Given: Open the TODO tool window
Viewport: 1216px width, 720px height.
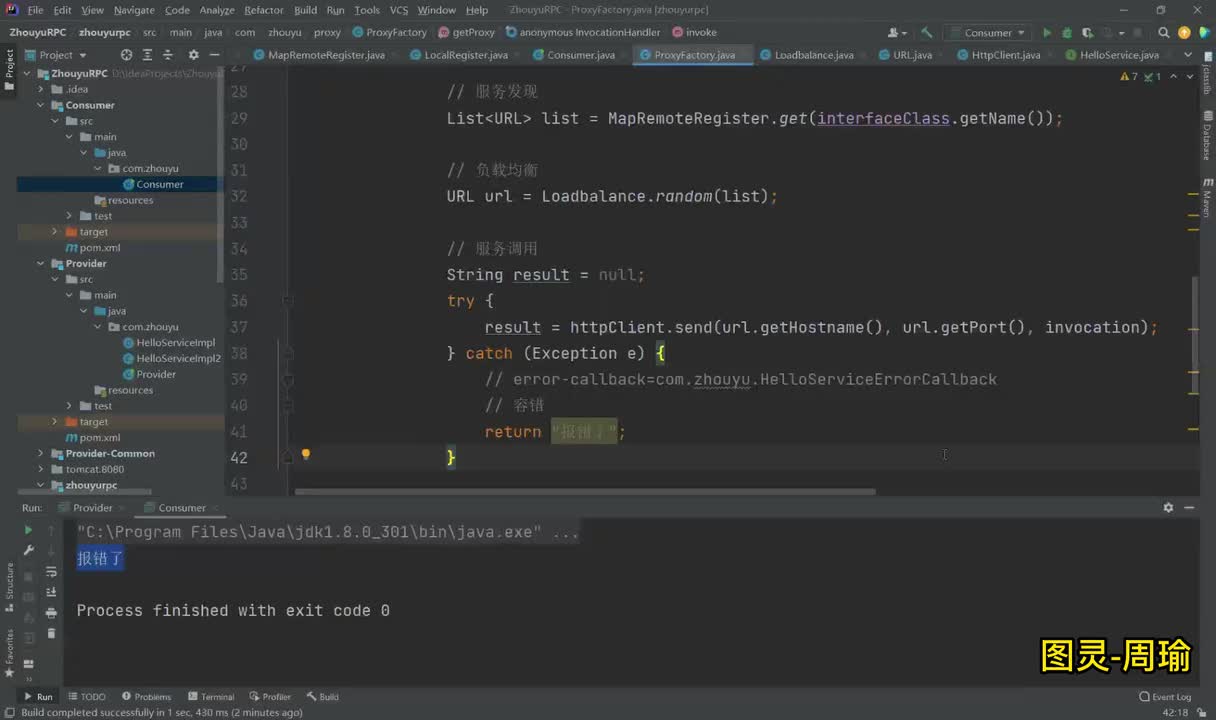Looking at the screenshot, I should (87, 697).
